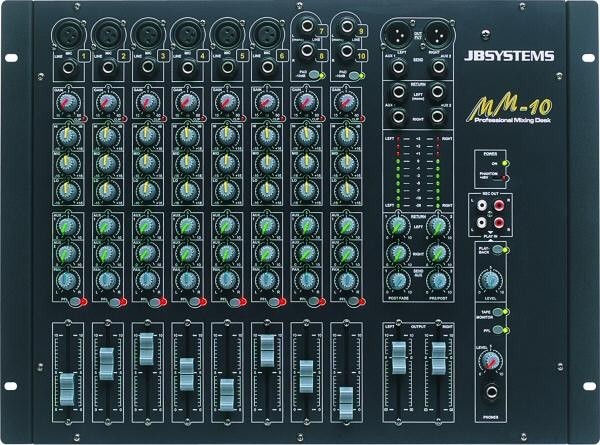The height and width of the screenshot is (445, 600).
Task: Toggle the channel 1 PFL button
Action: tap(76, 302)
